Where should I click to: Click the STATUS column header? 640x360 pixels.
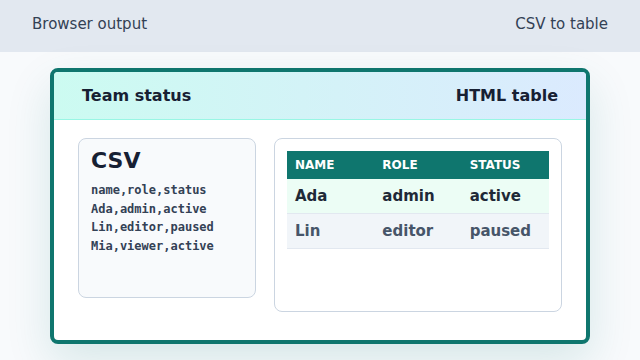[505, 165]
